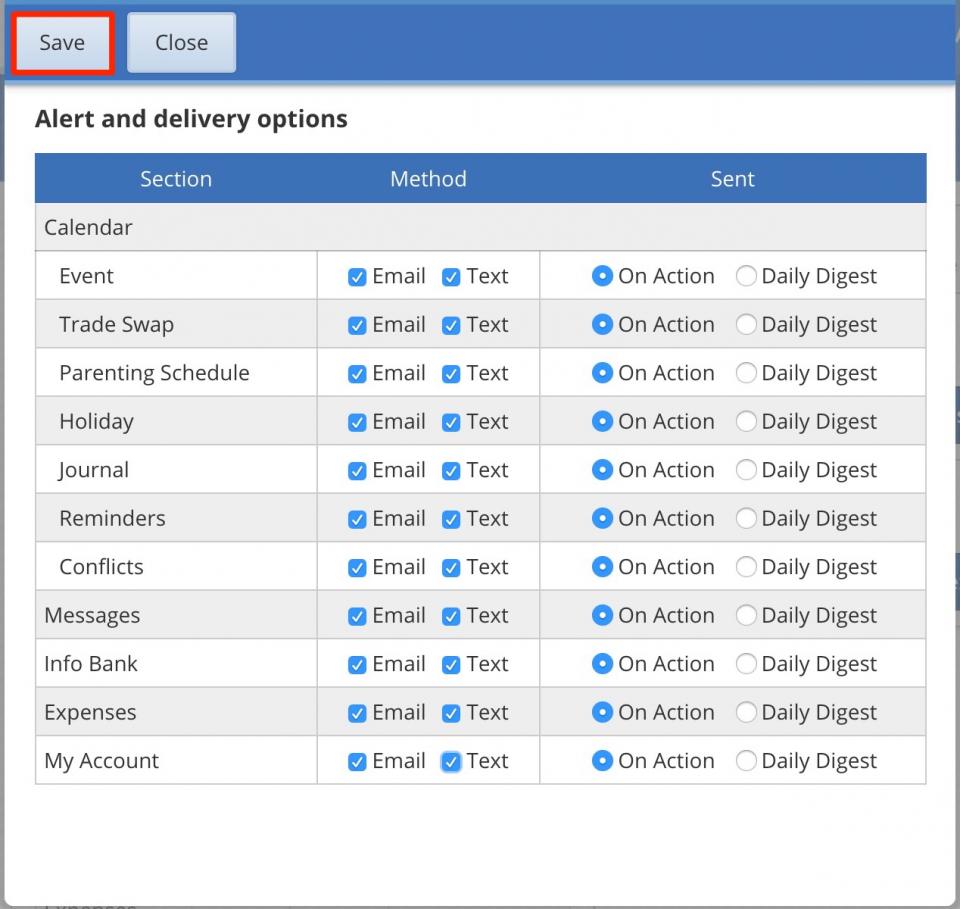This screenshot has width=960, height=909.
Task: Click the Save button
Action: pos(62,43)
